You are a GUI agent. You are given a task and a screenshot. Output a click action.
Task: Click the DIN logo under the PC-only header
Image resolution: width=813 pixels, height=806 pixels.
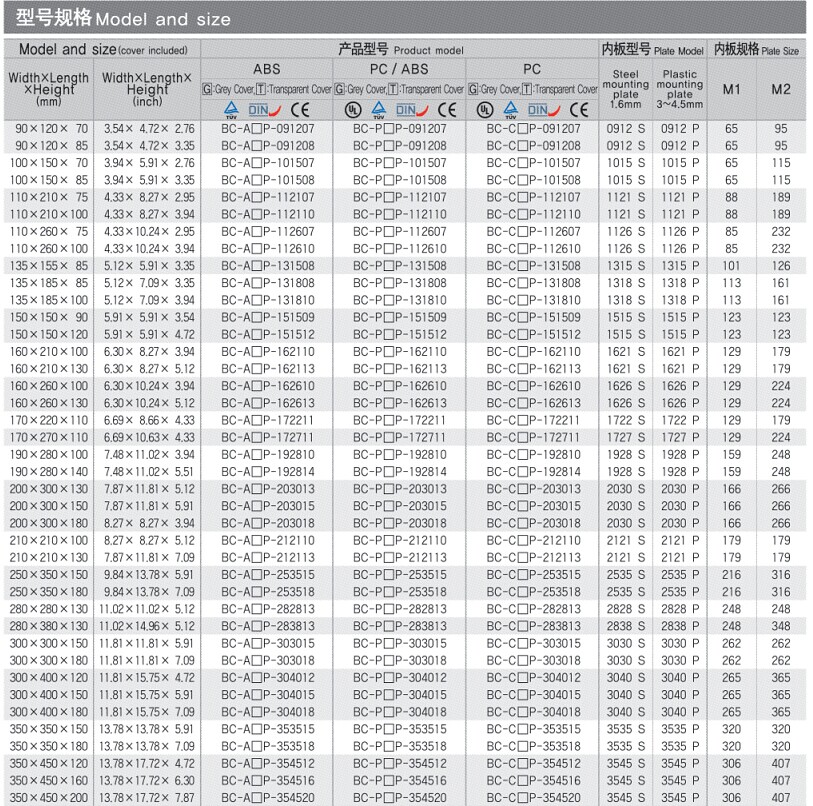coord(544,110)
